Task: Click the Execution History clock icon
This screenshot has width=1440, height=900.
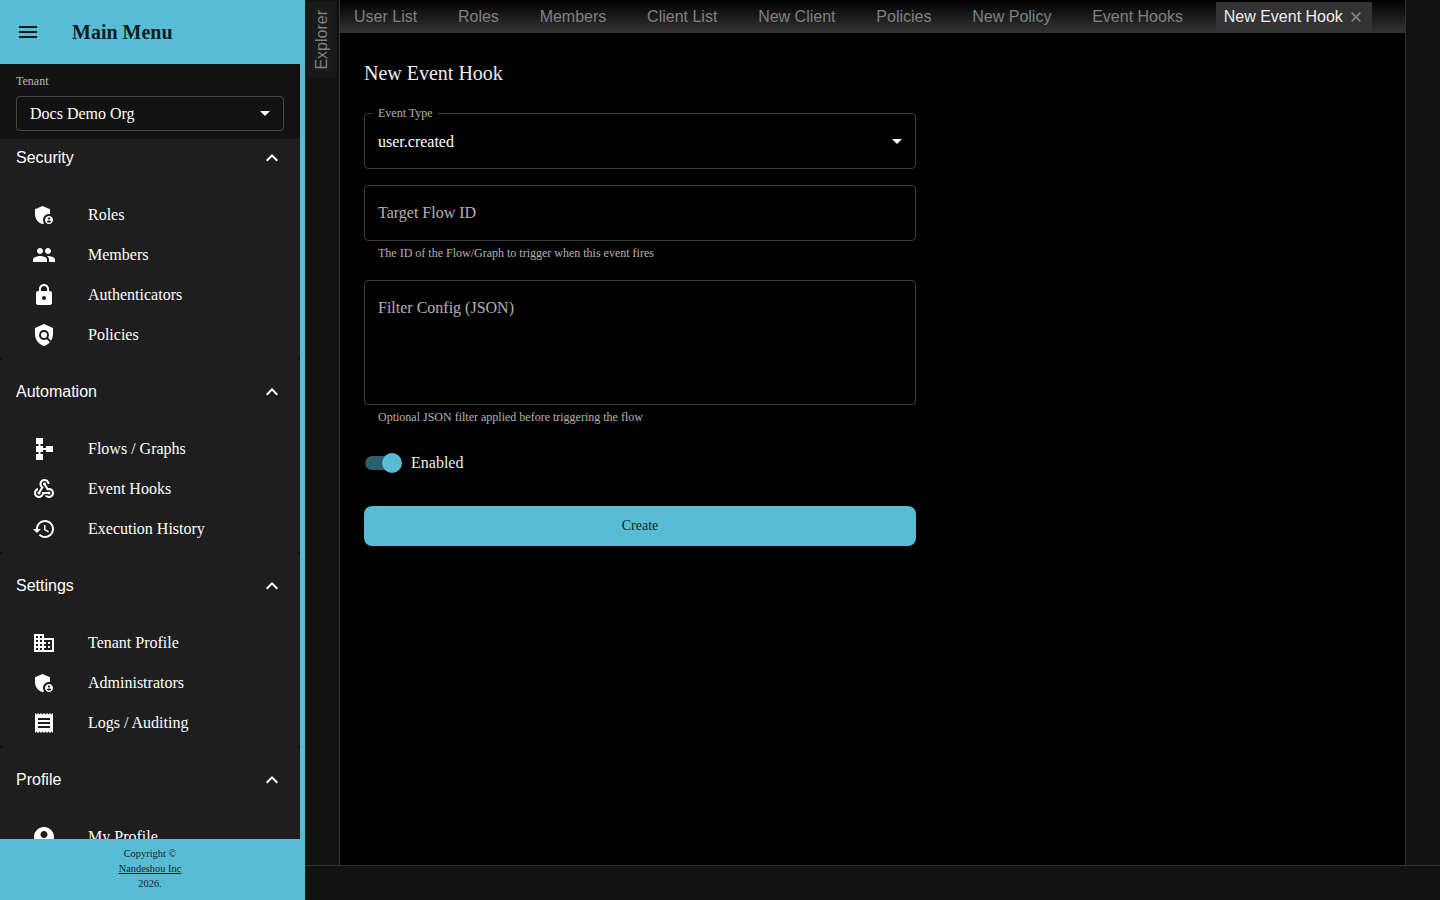Action: pyautogui.click(x=44, y=529)
